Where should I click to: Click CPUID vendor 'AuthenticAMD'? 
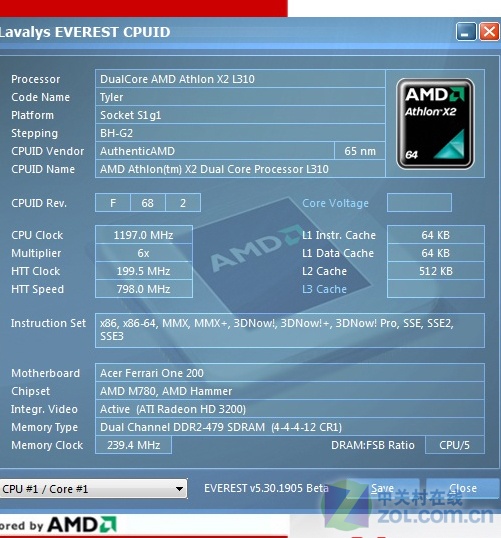[215, 151]
